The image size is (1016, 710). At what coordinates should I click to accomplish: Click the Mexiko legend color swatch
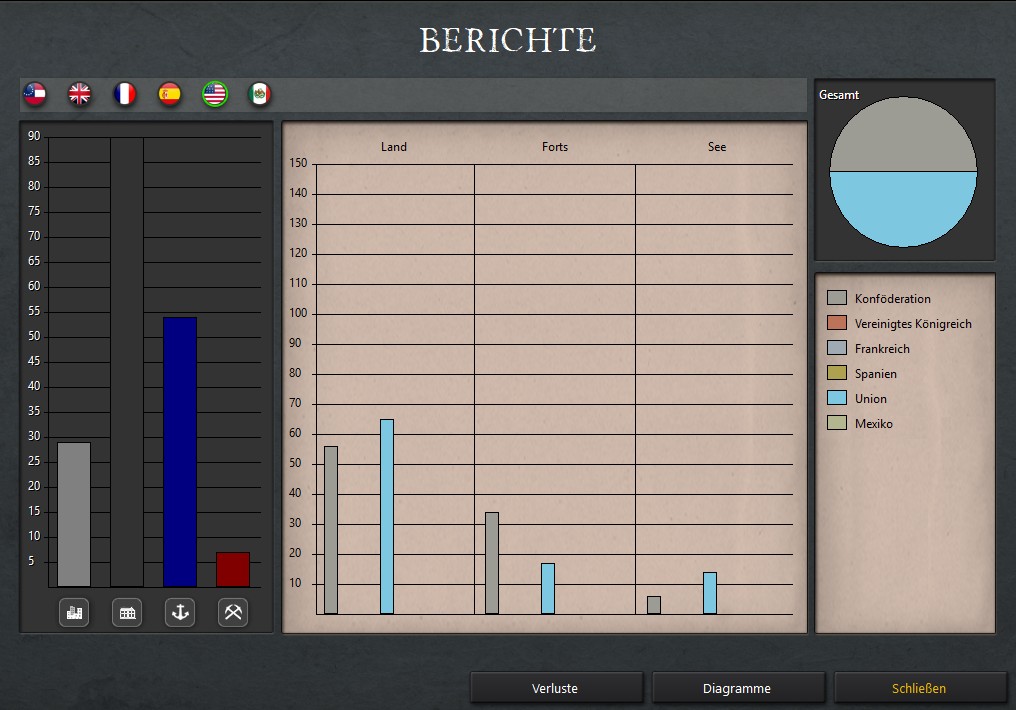(837, 423)
